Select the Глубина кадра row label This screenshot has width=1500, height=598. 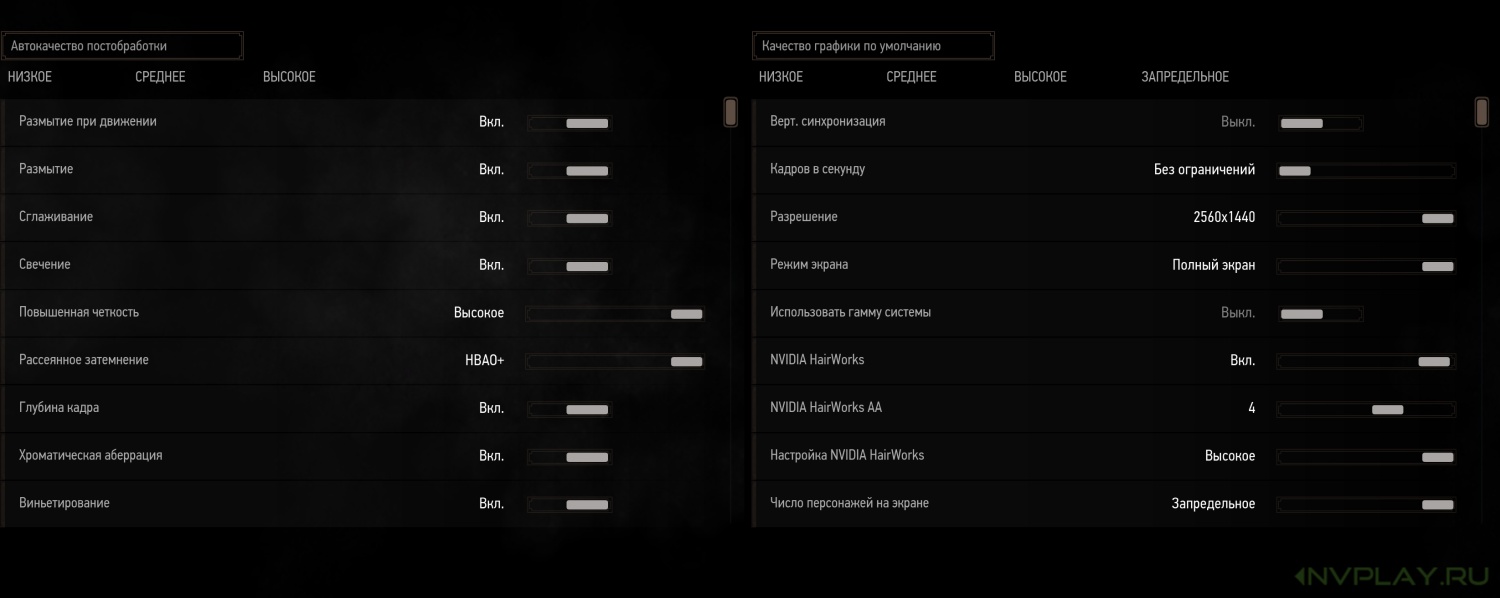point(59,408)
